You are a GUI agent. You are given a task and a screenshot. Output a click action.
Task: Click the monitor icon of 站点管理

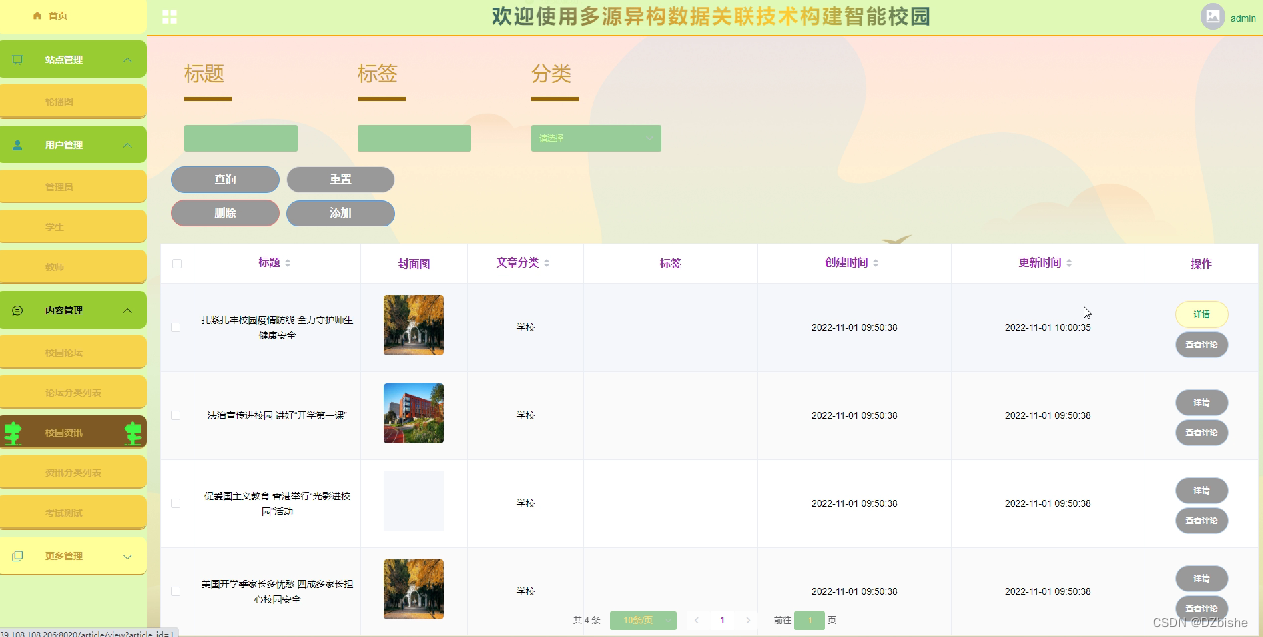[x=17, y=60]
